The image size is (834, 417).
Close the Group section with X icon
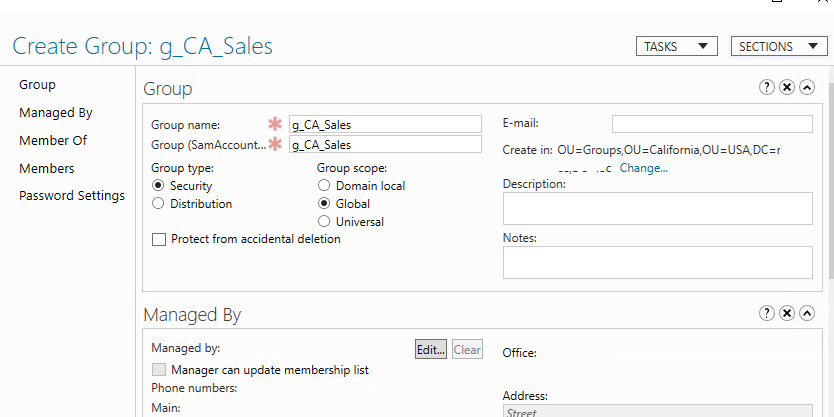(787, 88)
